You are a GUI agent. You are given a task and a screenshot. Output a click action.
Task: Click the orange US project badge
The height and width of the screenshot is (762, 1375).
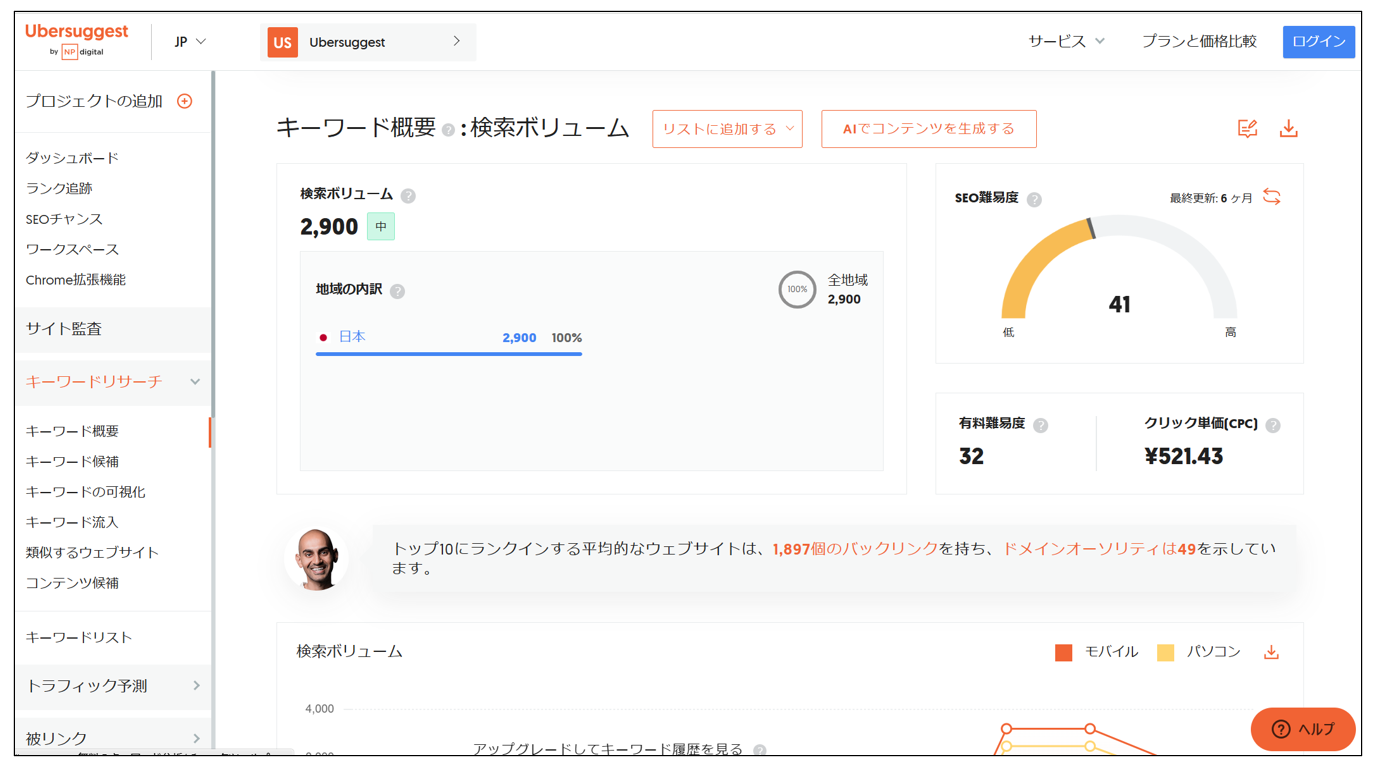[x=283, y=42]
